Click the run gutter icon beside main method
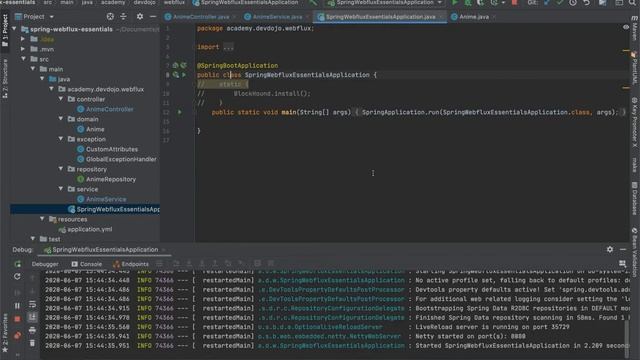 point(180,112)
